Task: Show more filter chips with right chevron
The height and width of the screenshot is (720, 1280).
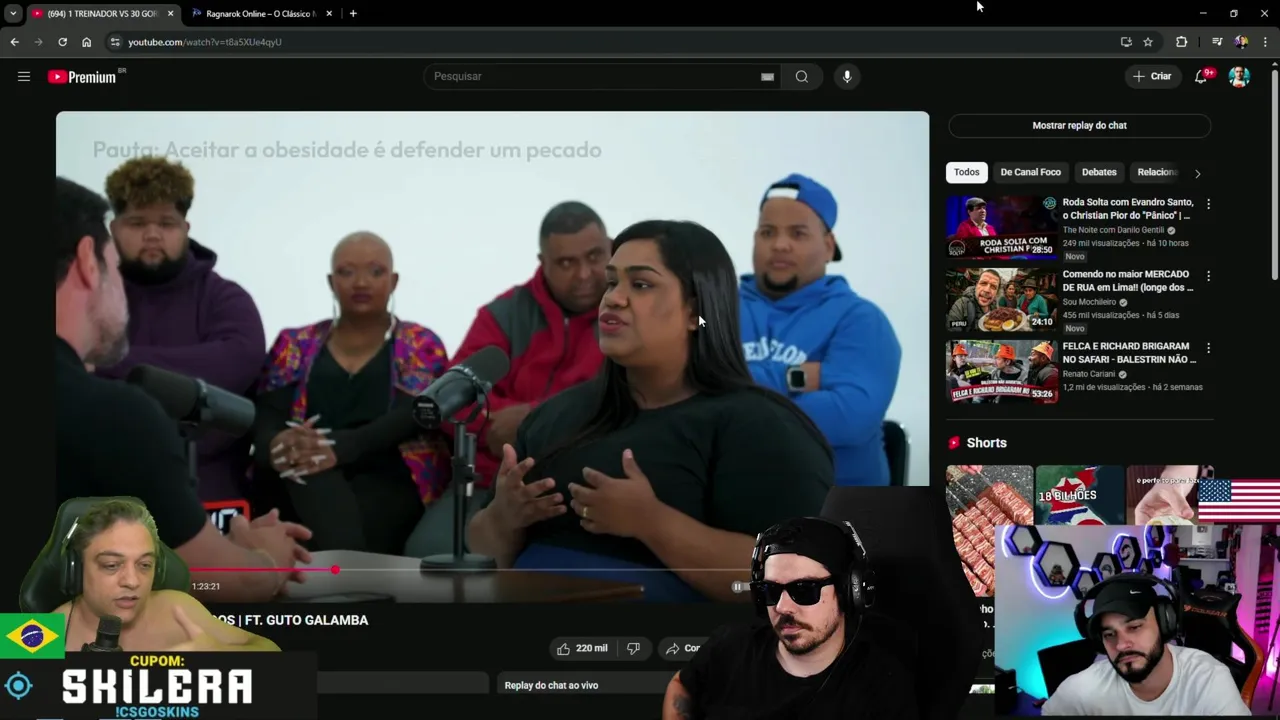Action: pos(1197,173)
